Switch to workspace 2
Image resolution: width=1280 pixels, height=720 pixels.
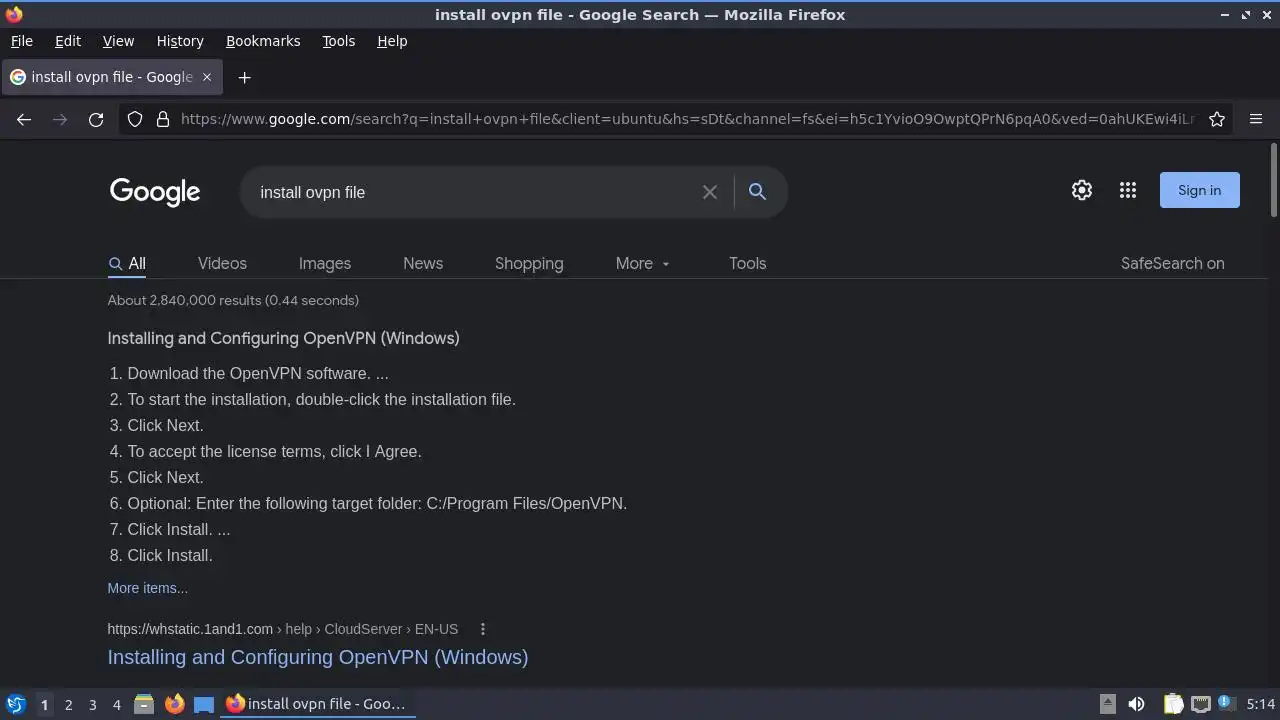(x=68, y=704)
